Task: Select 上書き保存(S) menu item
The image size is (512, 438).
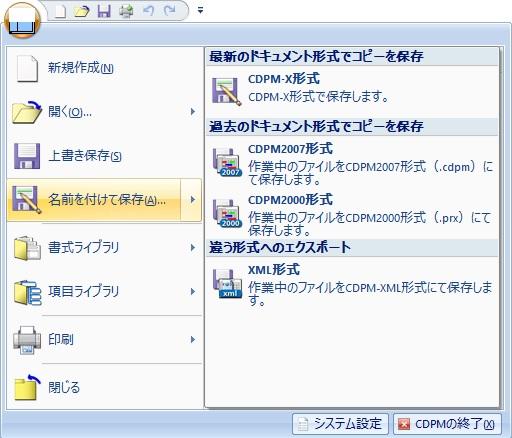Action: coord(104,156)
